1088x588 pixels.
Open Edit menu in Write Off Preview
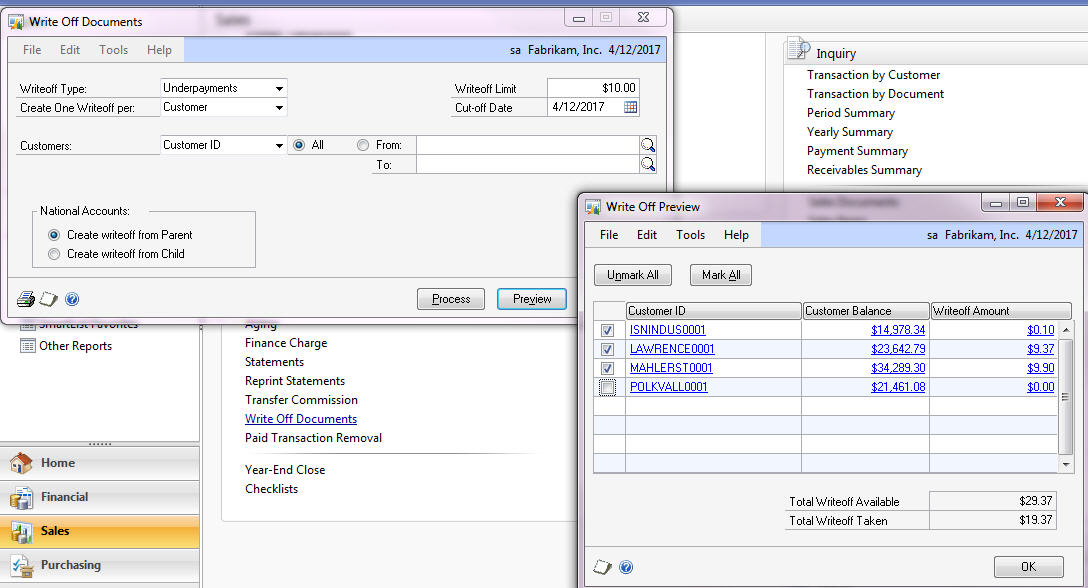647,235
